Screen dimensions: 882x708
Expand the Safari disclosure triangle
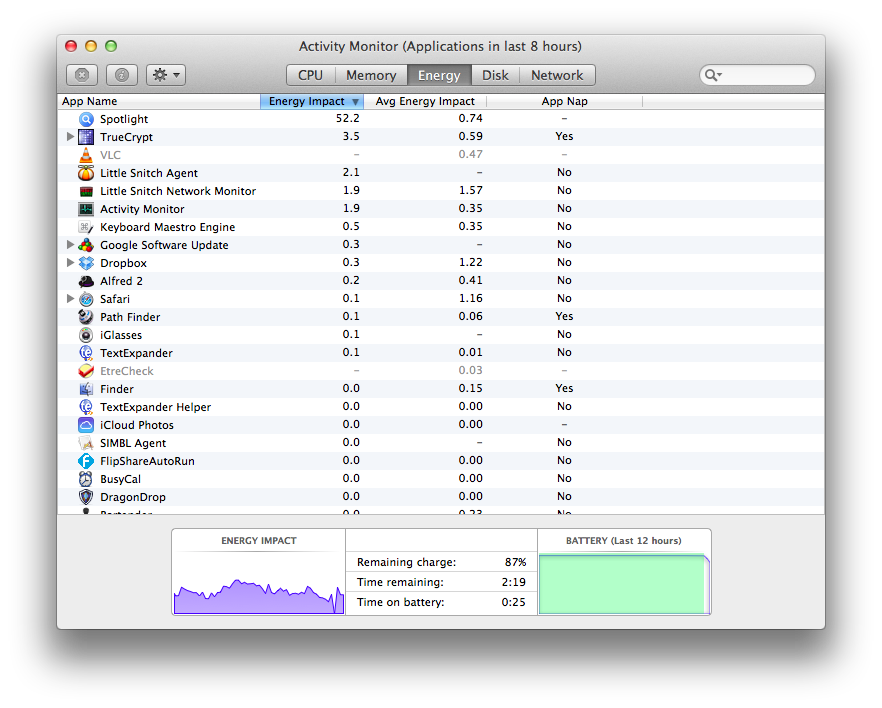(70, 298)
